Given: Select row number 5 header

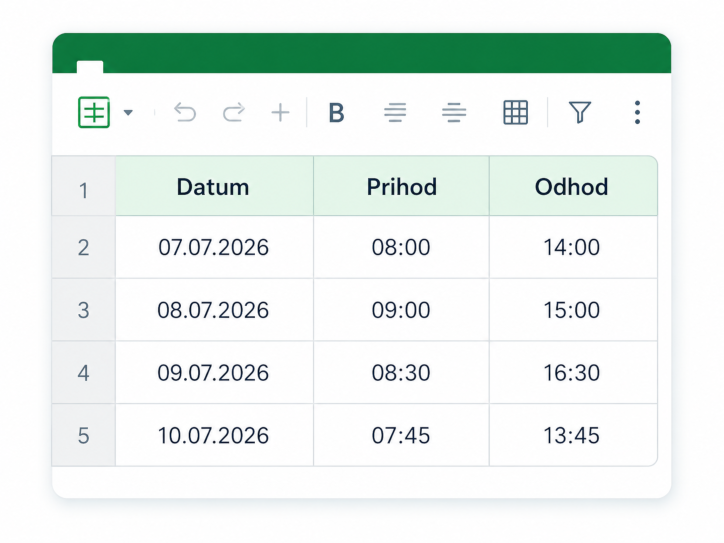Looking at the screenshot, I should (84, 435).
